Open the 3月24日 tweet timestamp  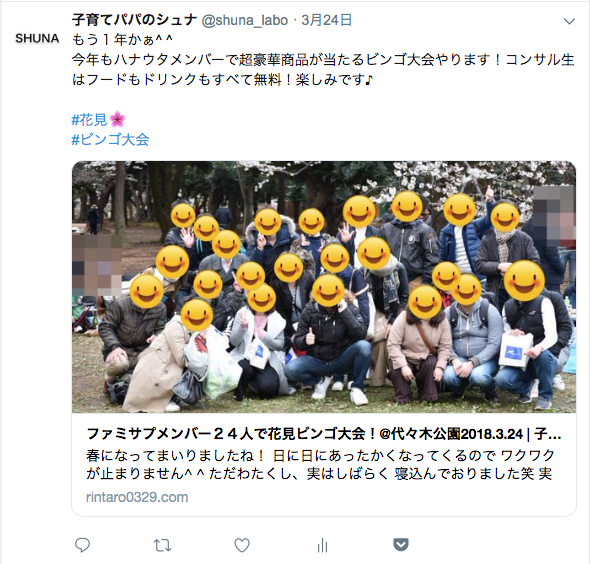327,20
